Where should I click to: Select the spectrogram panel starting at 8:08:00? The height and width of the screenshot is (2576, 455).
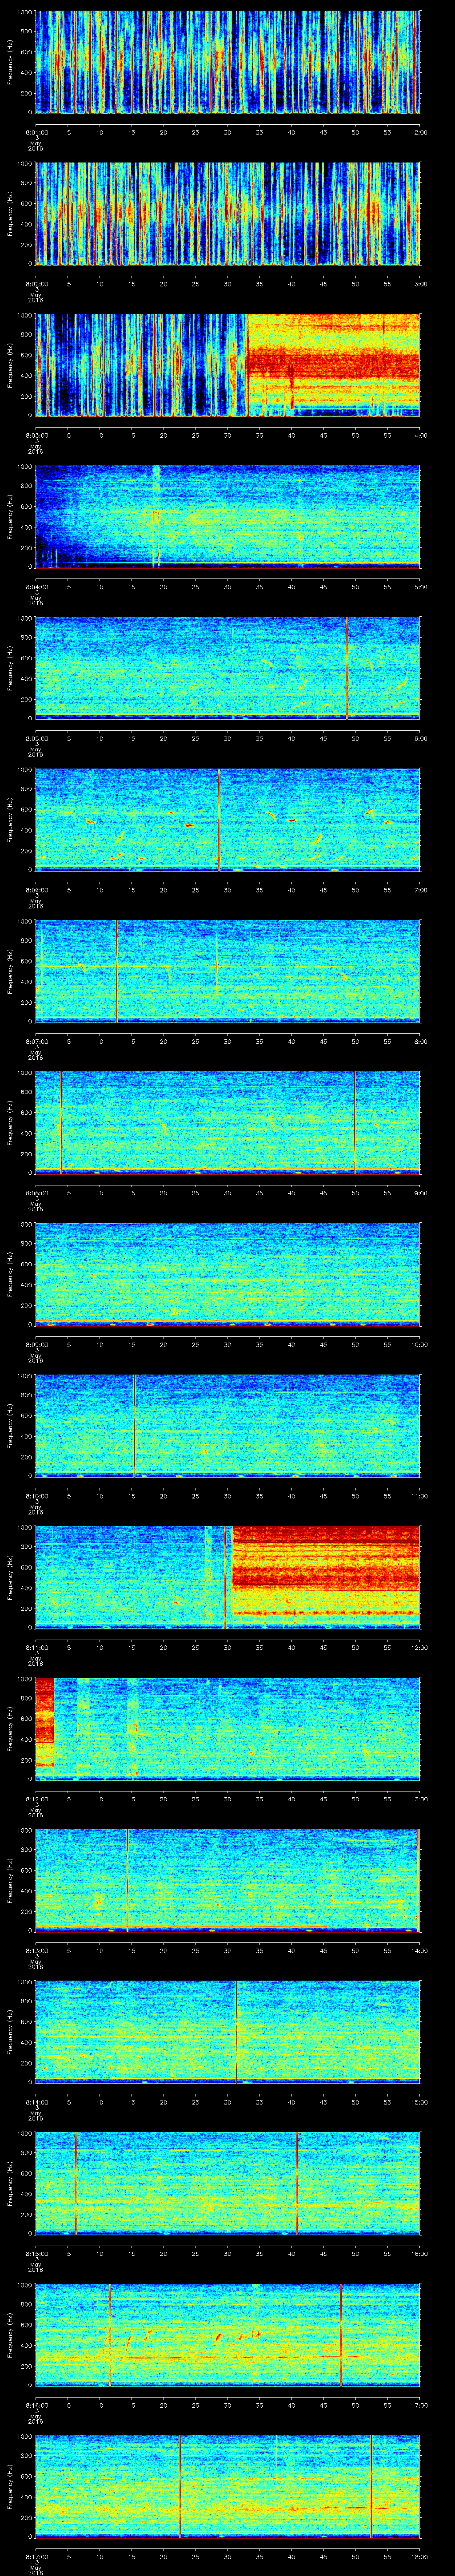[x=228, y=1123]
